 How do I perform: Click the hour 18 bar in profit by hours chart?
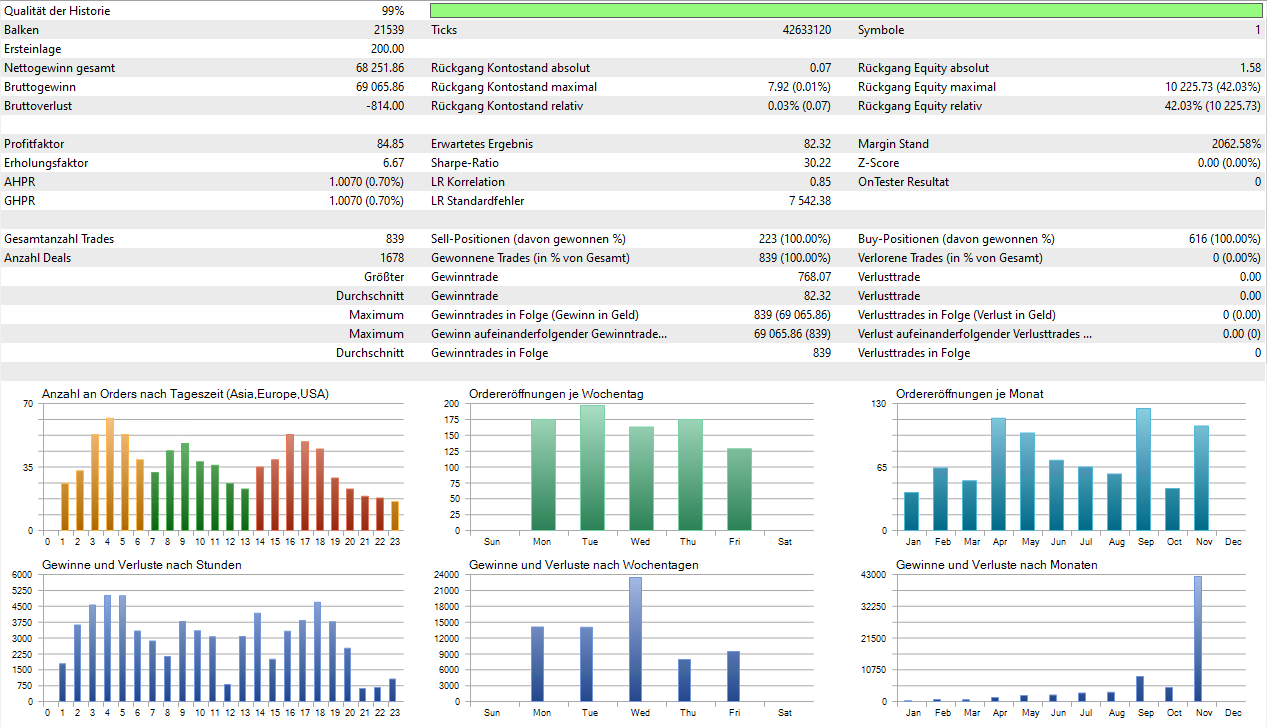(317, 652)
